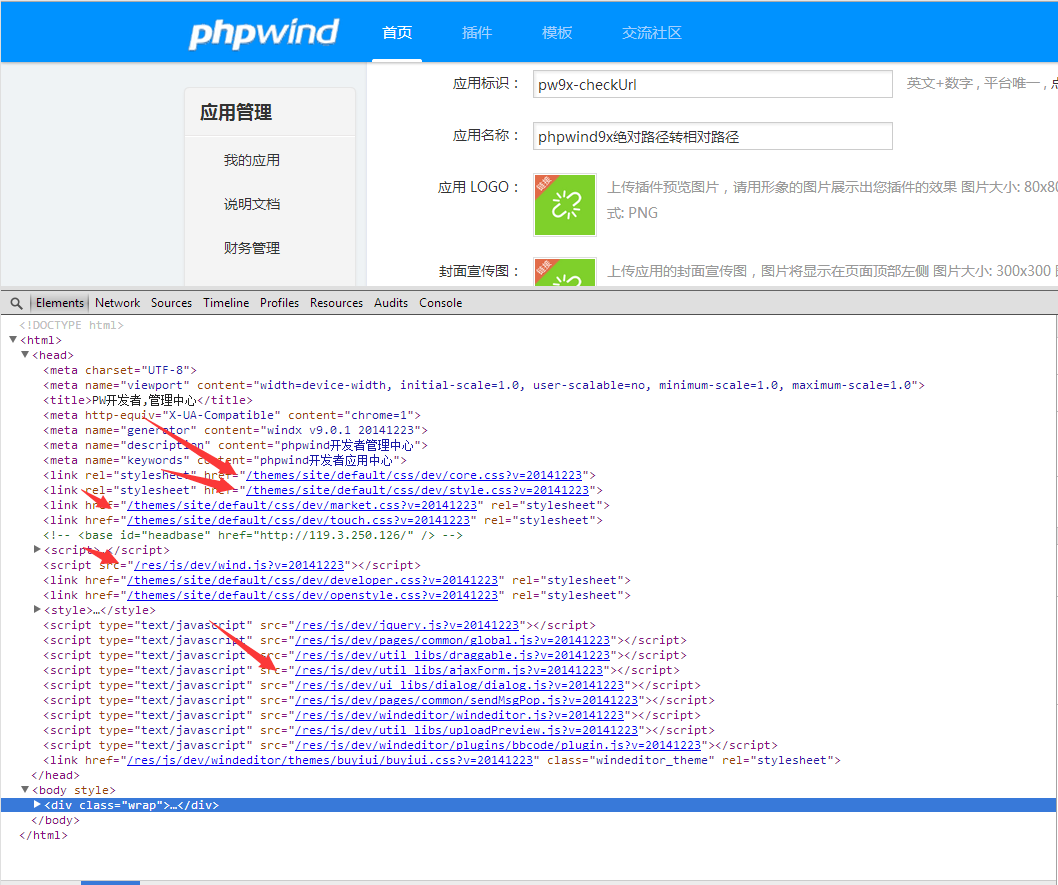The image size is (1058, 885).
Task: Open the Profiles tab in DevTools
Action: 279,303
